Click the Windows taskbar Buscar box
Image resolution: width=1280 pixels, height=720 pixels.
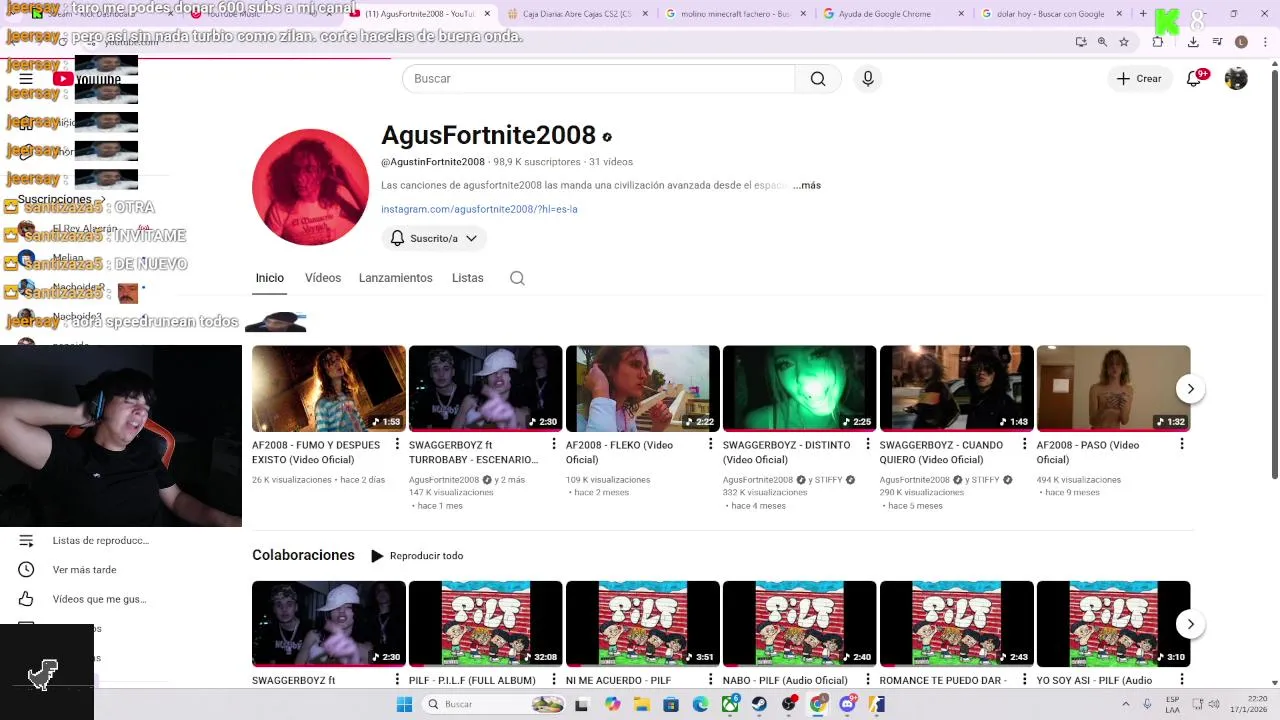coord(494,704)
